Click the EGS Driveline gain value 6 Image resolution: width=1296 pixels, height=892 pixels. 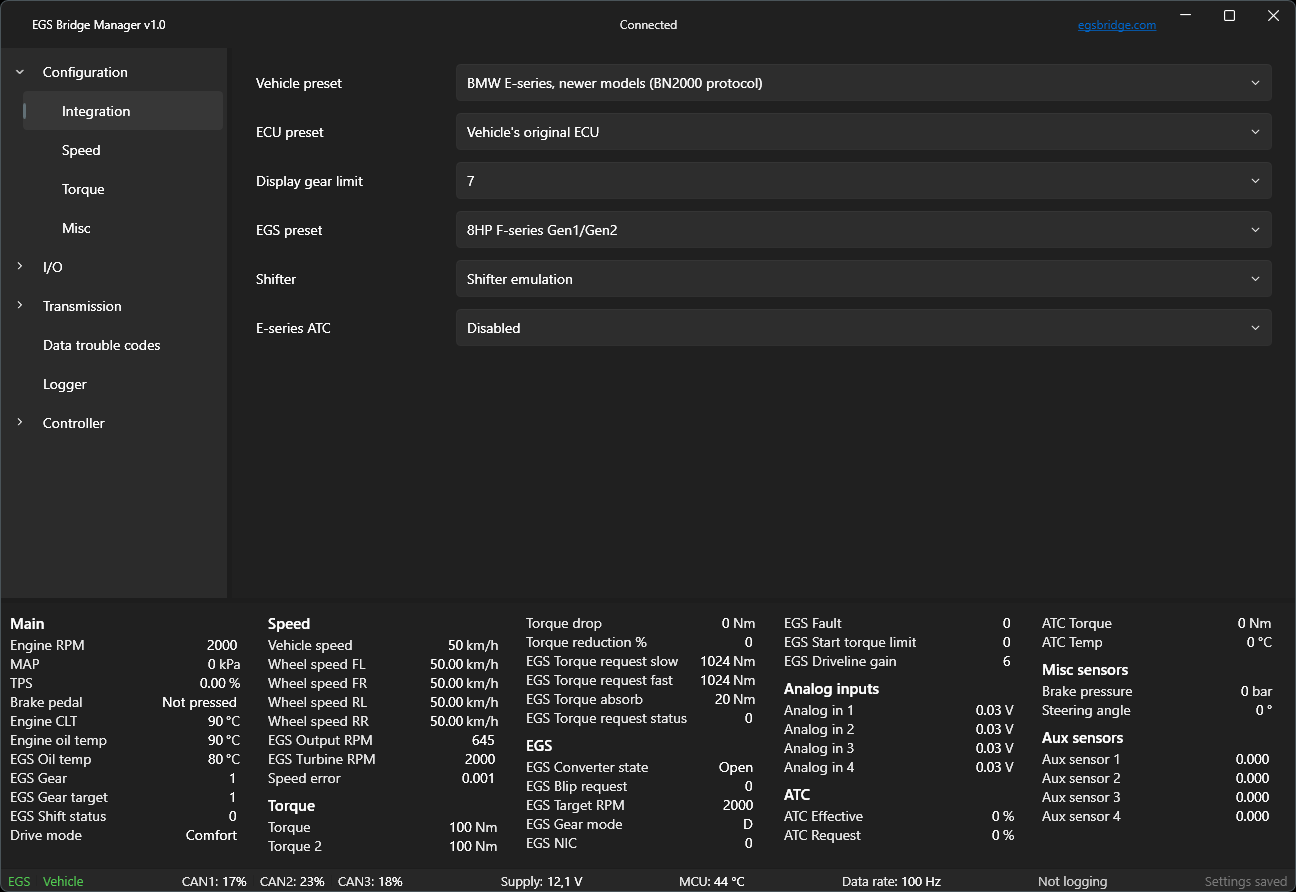[x=1007, y=661]
